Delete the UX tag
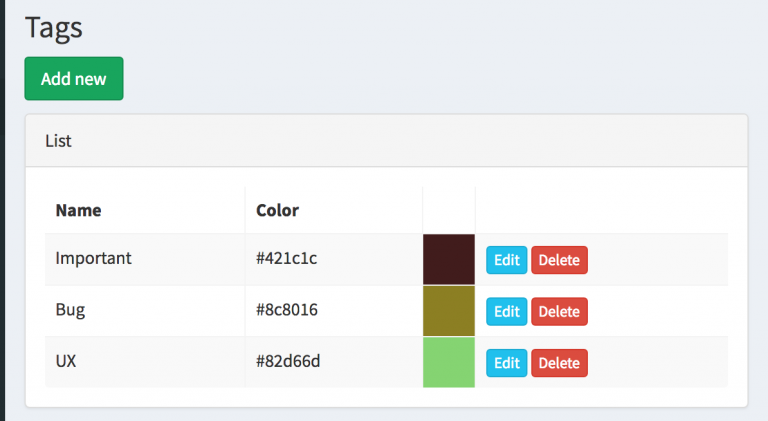This screenshot has height=421, width=768. pyautogui.click(x=559, y=363)
